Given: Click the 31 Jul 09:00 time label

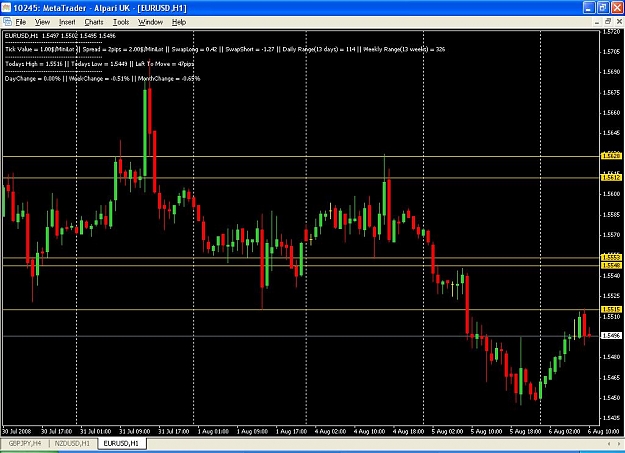Looking at the screenshot, I should 135,431.
